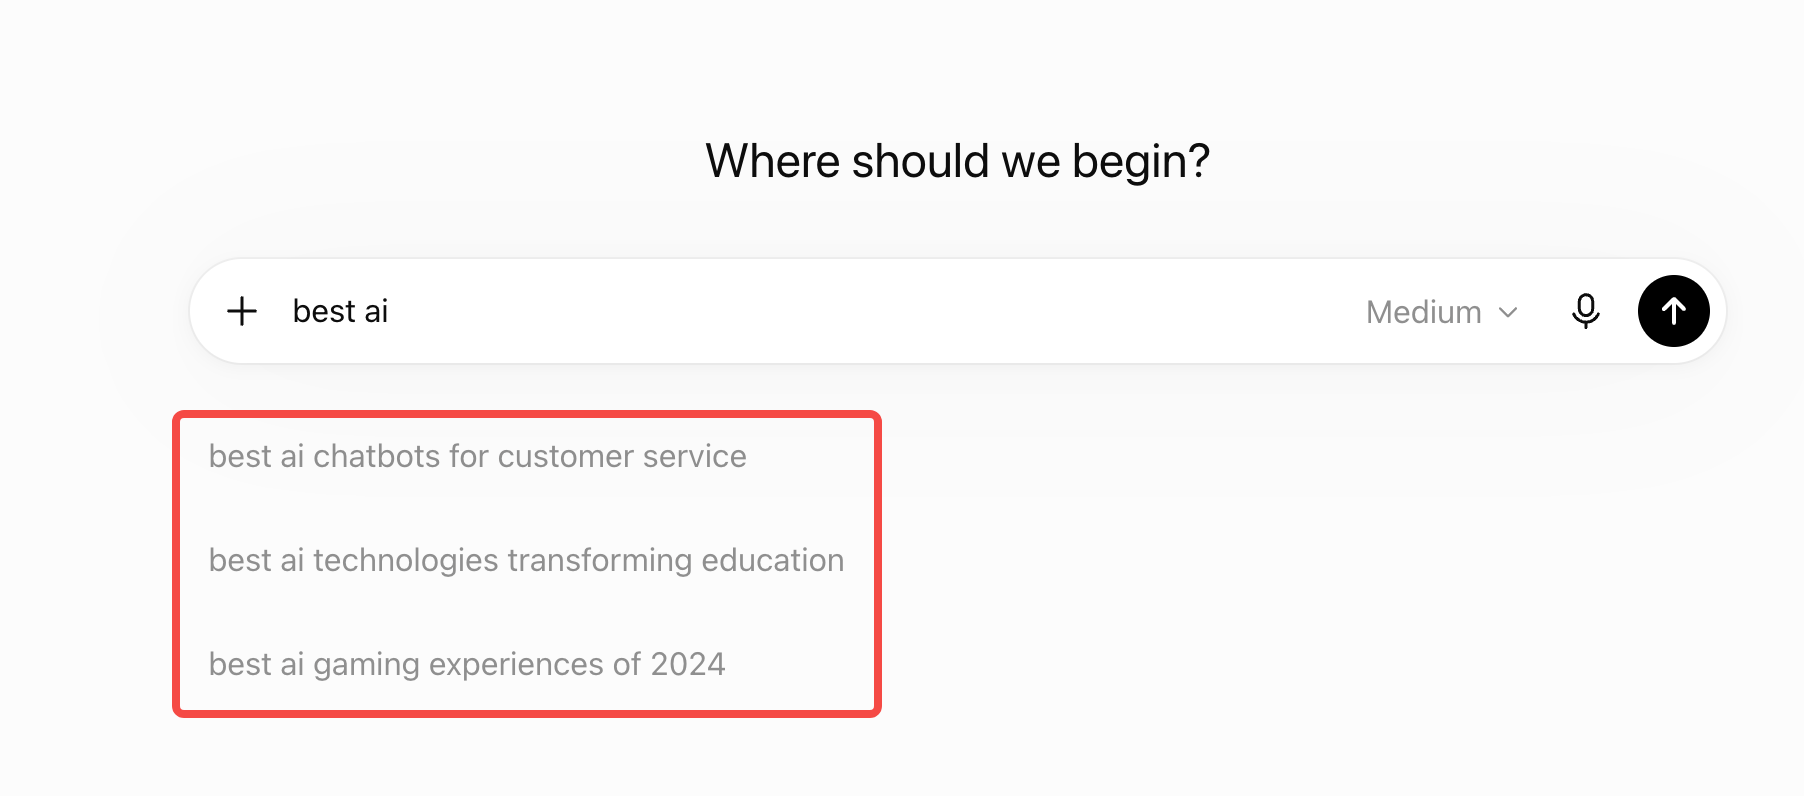Viewport: 1804px width, 796px height.
Task: Submit the query using the up-arrow circle
Action: [x=1673, y=311]
